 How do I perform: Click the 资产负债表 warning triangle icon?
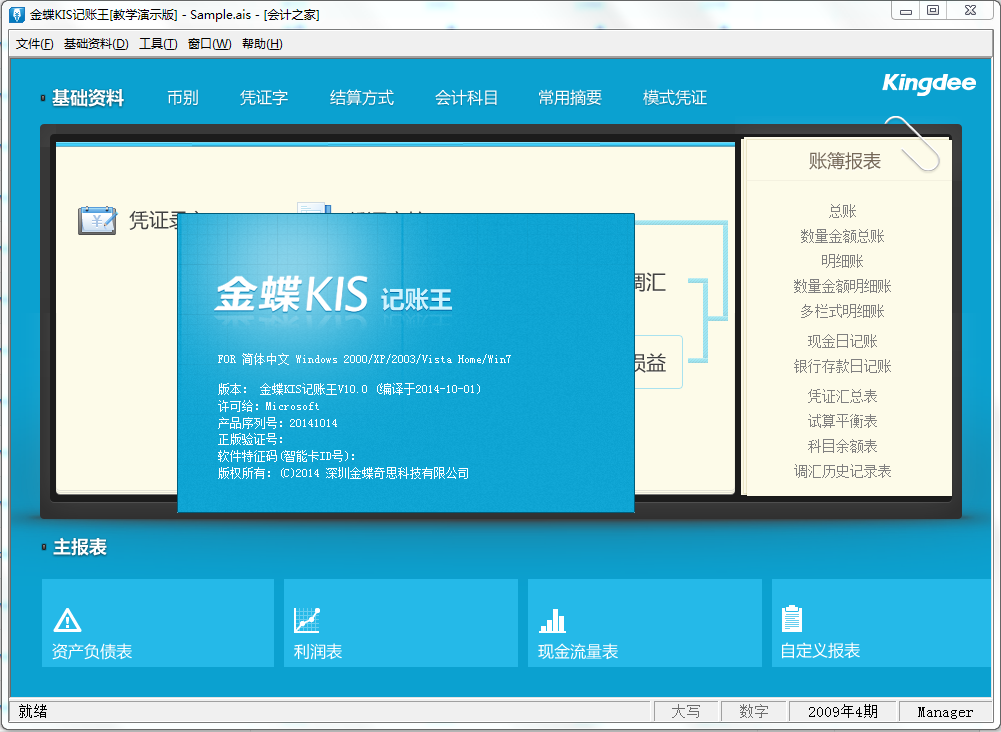pos(67,620)
